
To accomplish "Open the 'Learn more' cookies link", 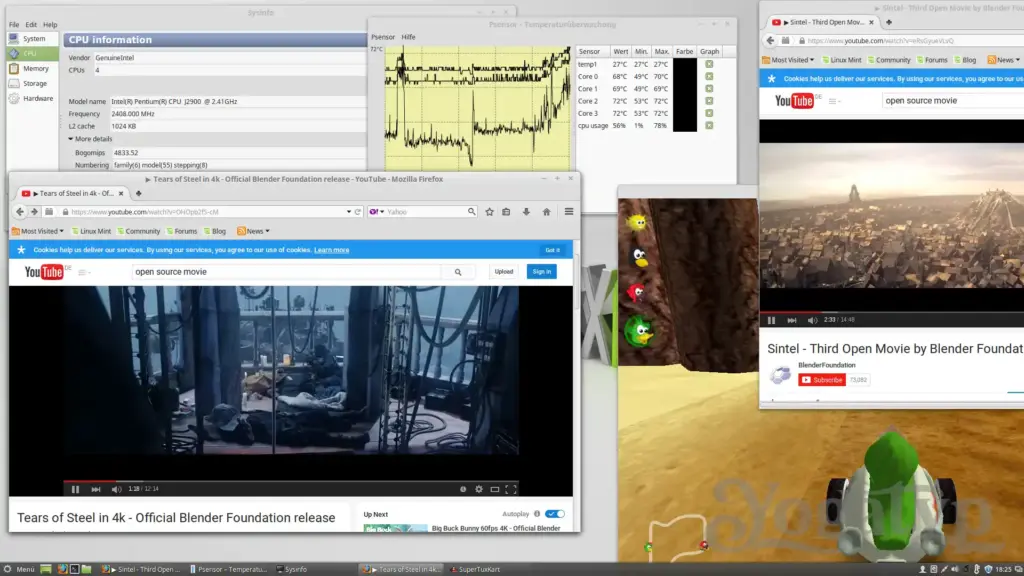I will click(331, 250).
